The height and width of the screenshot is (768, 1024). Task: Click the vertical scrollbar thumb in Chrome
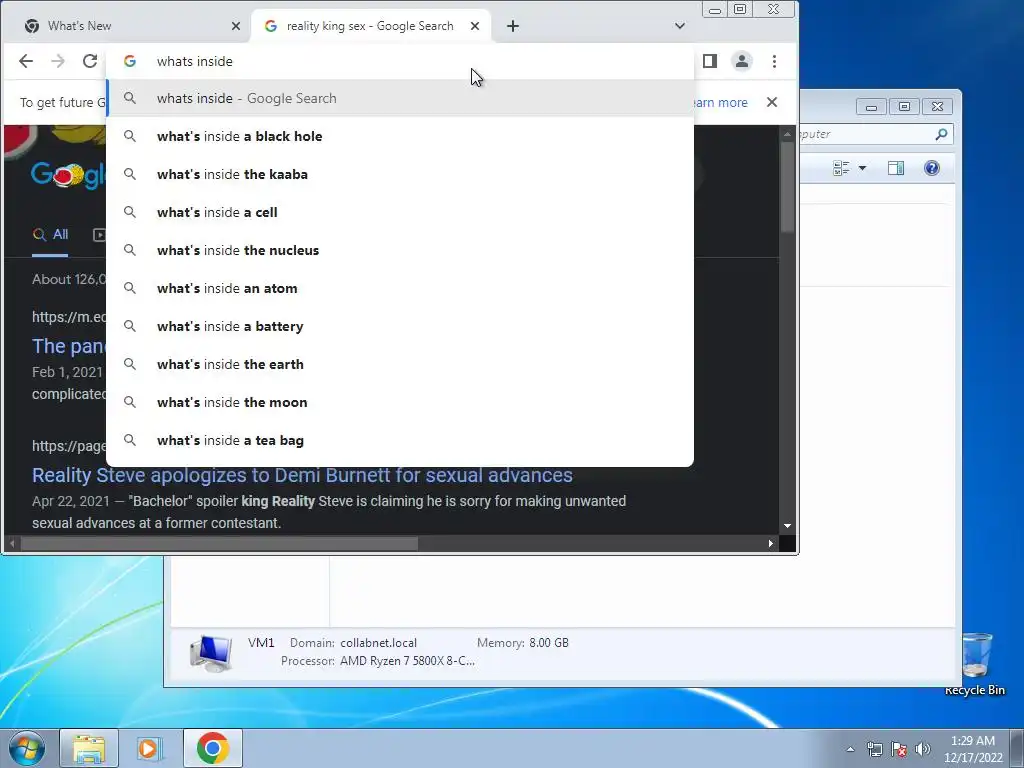[788, 186]
